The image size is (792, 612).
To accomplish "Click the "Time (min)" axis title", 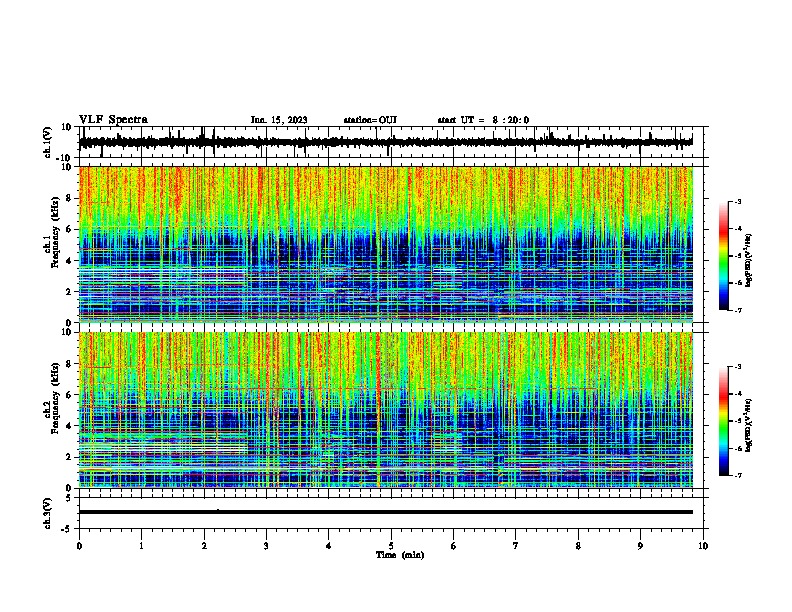I will coord(400,555).
